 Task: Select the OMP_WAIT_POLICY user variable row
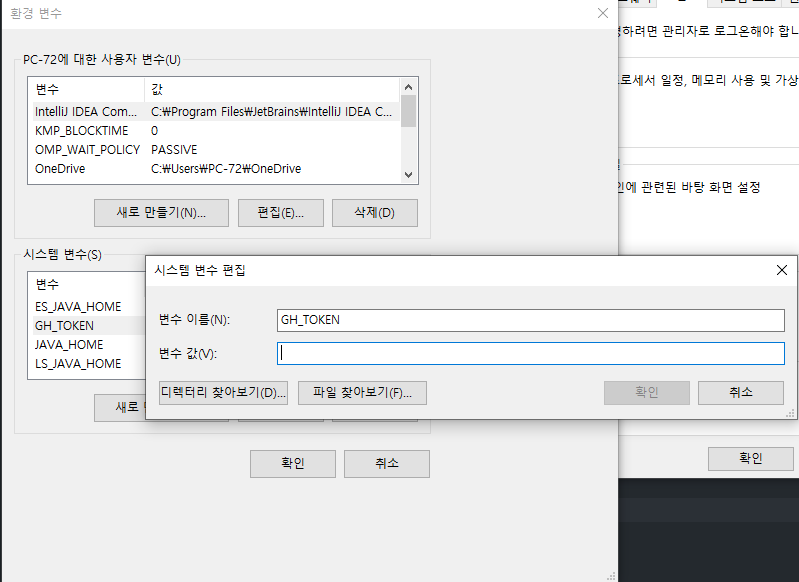88,150
